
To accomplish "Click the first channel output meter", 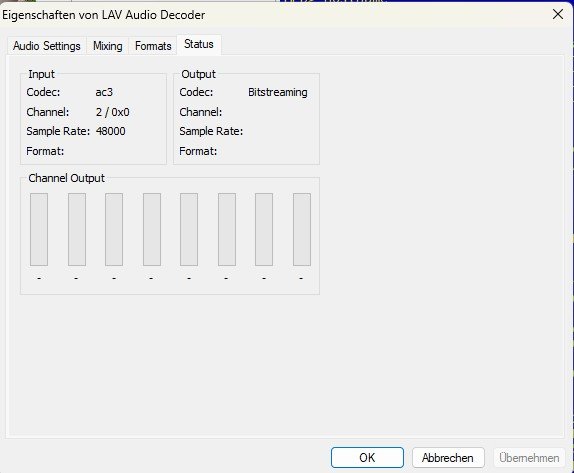I will click(39, 230).
